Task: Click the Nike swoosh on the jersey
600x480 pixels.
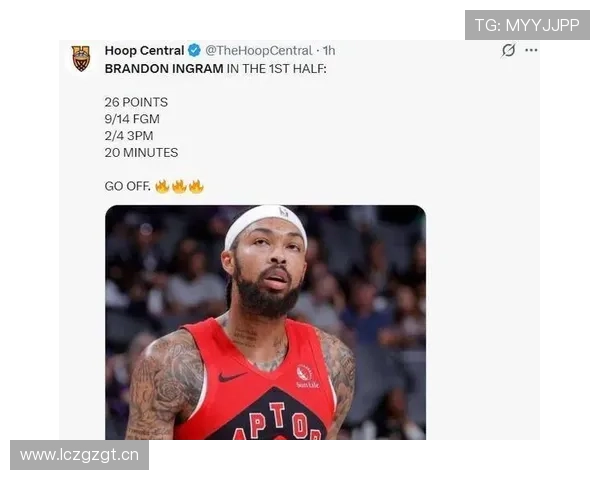Action: (x=232, y=377)
